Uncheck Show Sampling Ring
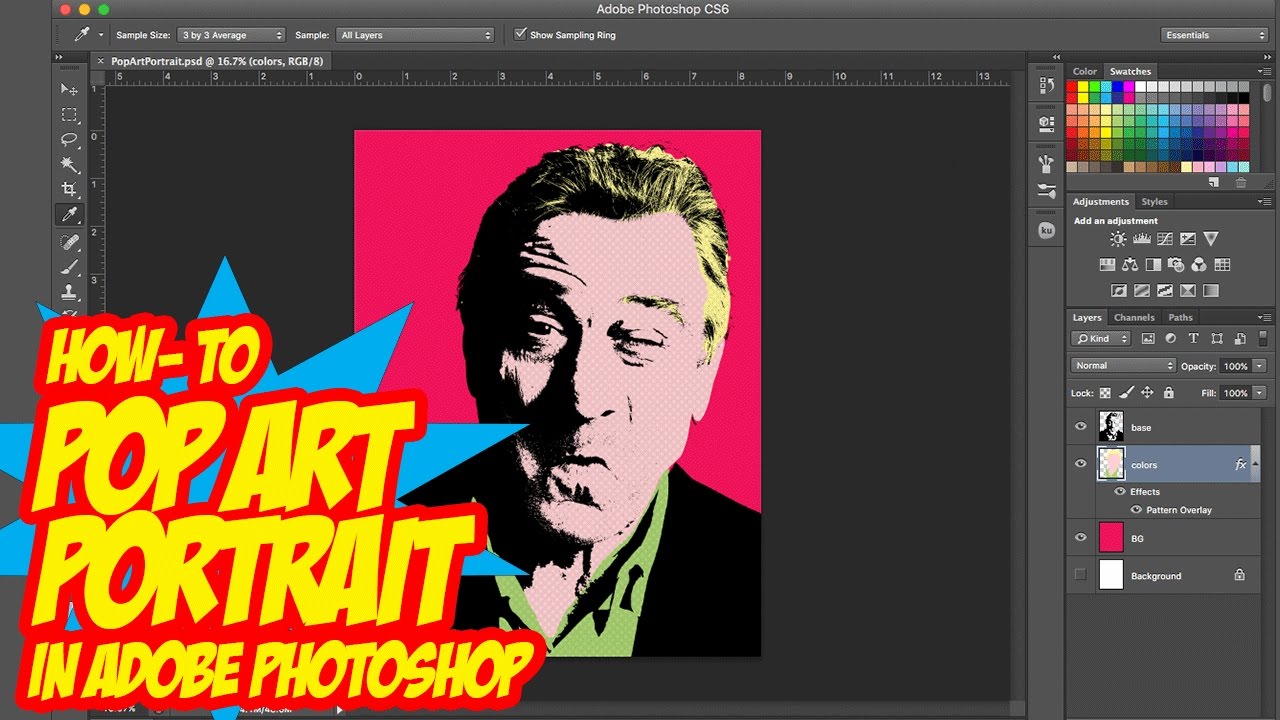Viewport: 1280px width, 720px height. [x=520, y=34]
